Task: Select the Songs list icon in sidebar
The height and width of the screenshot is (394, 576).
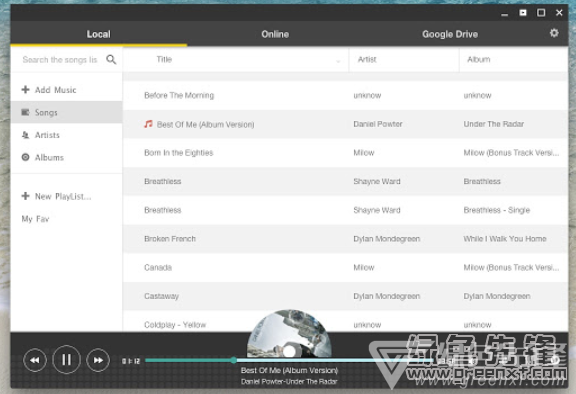Action: pos(25,112)
